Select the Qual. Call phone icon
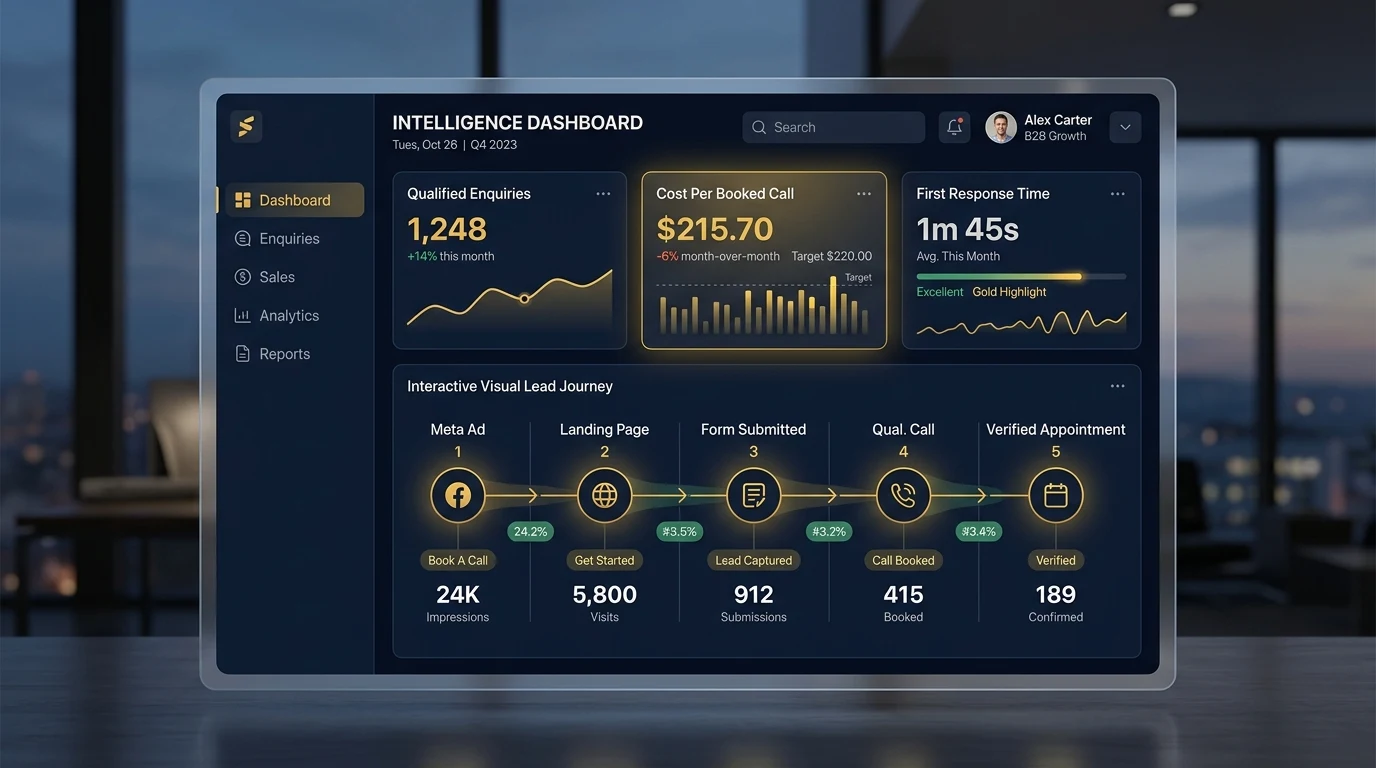The width and height of the screenshot is (1376, 768). click(903, 495)
